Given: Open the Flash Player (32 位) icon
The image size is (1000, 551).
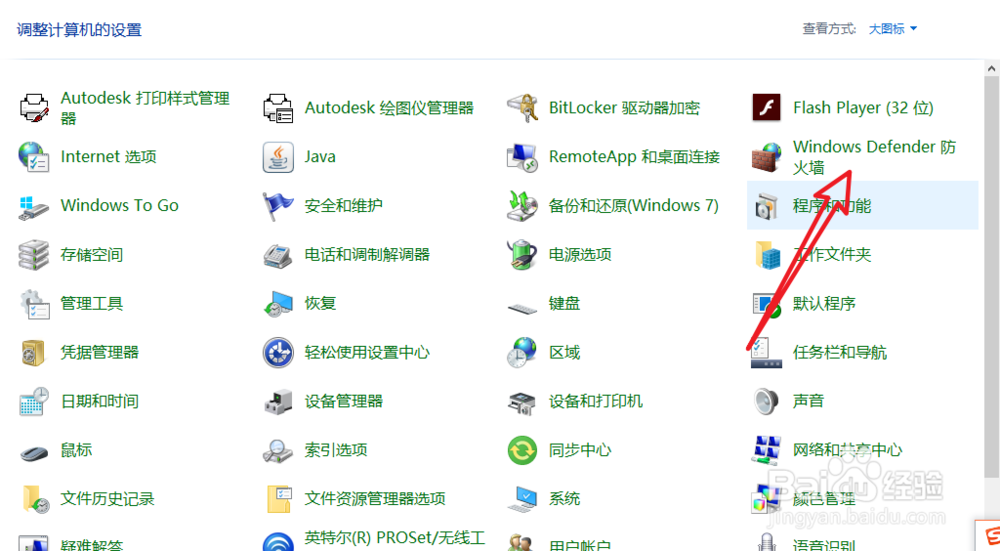Looking at the screenshot, I should [x=767, y=108].
